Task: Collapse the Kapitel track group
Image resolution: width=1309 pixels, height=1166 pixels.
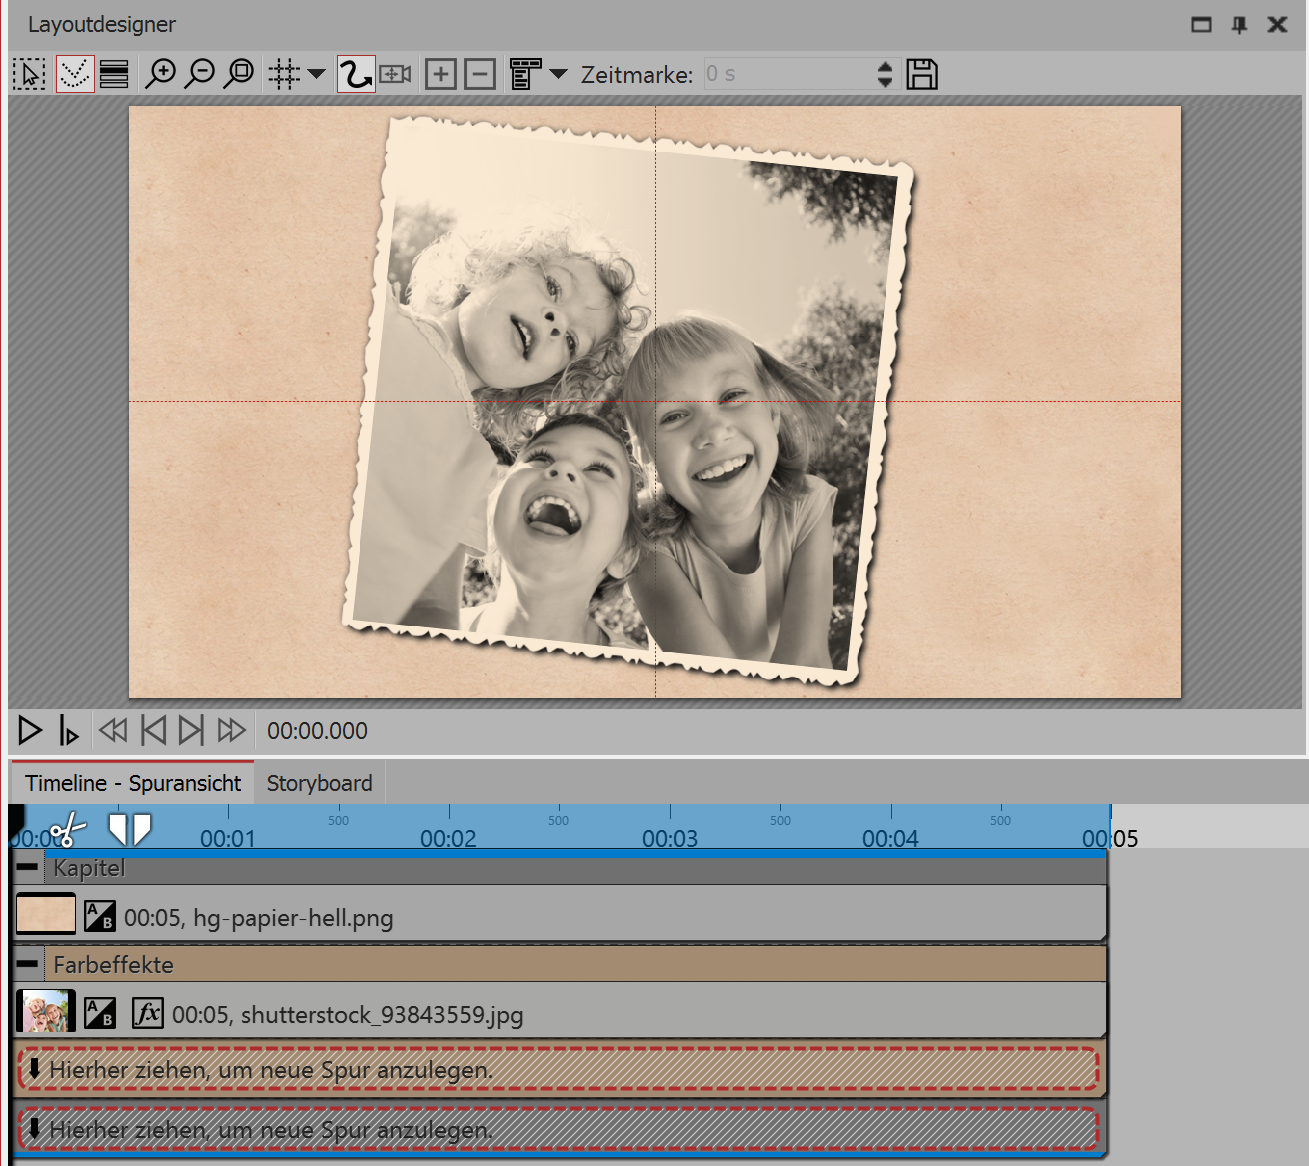Action: 28,867
